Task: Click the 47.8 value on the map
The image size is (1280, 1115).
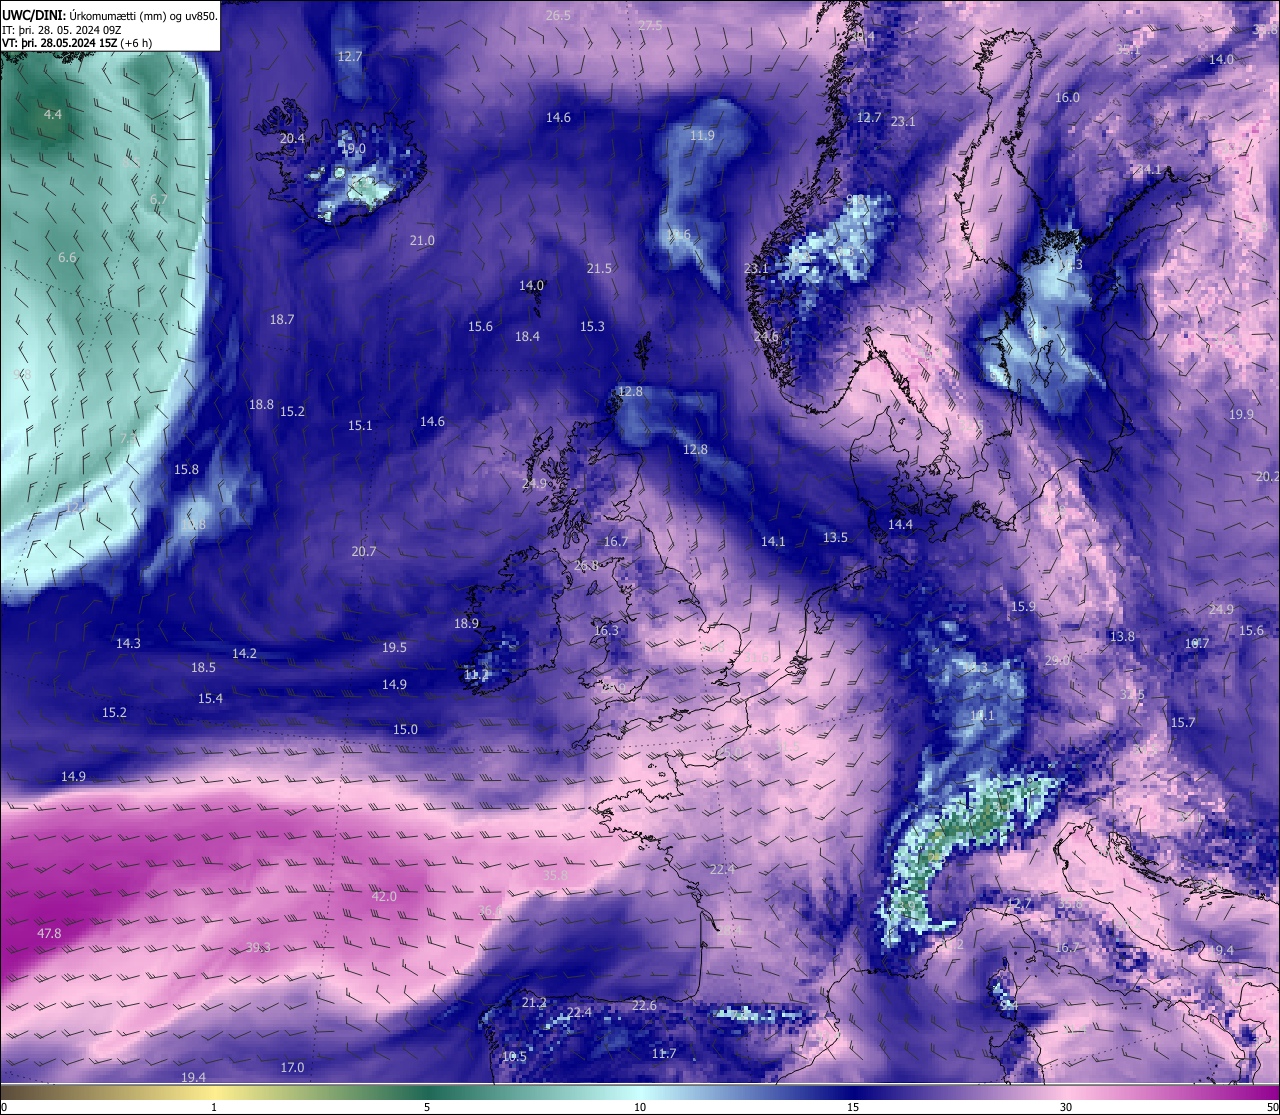Action: click(x=49, y=934)
